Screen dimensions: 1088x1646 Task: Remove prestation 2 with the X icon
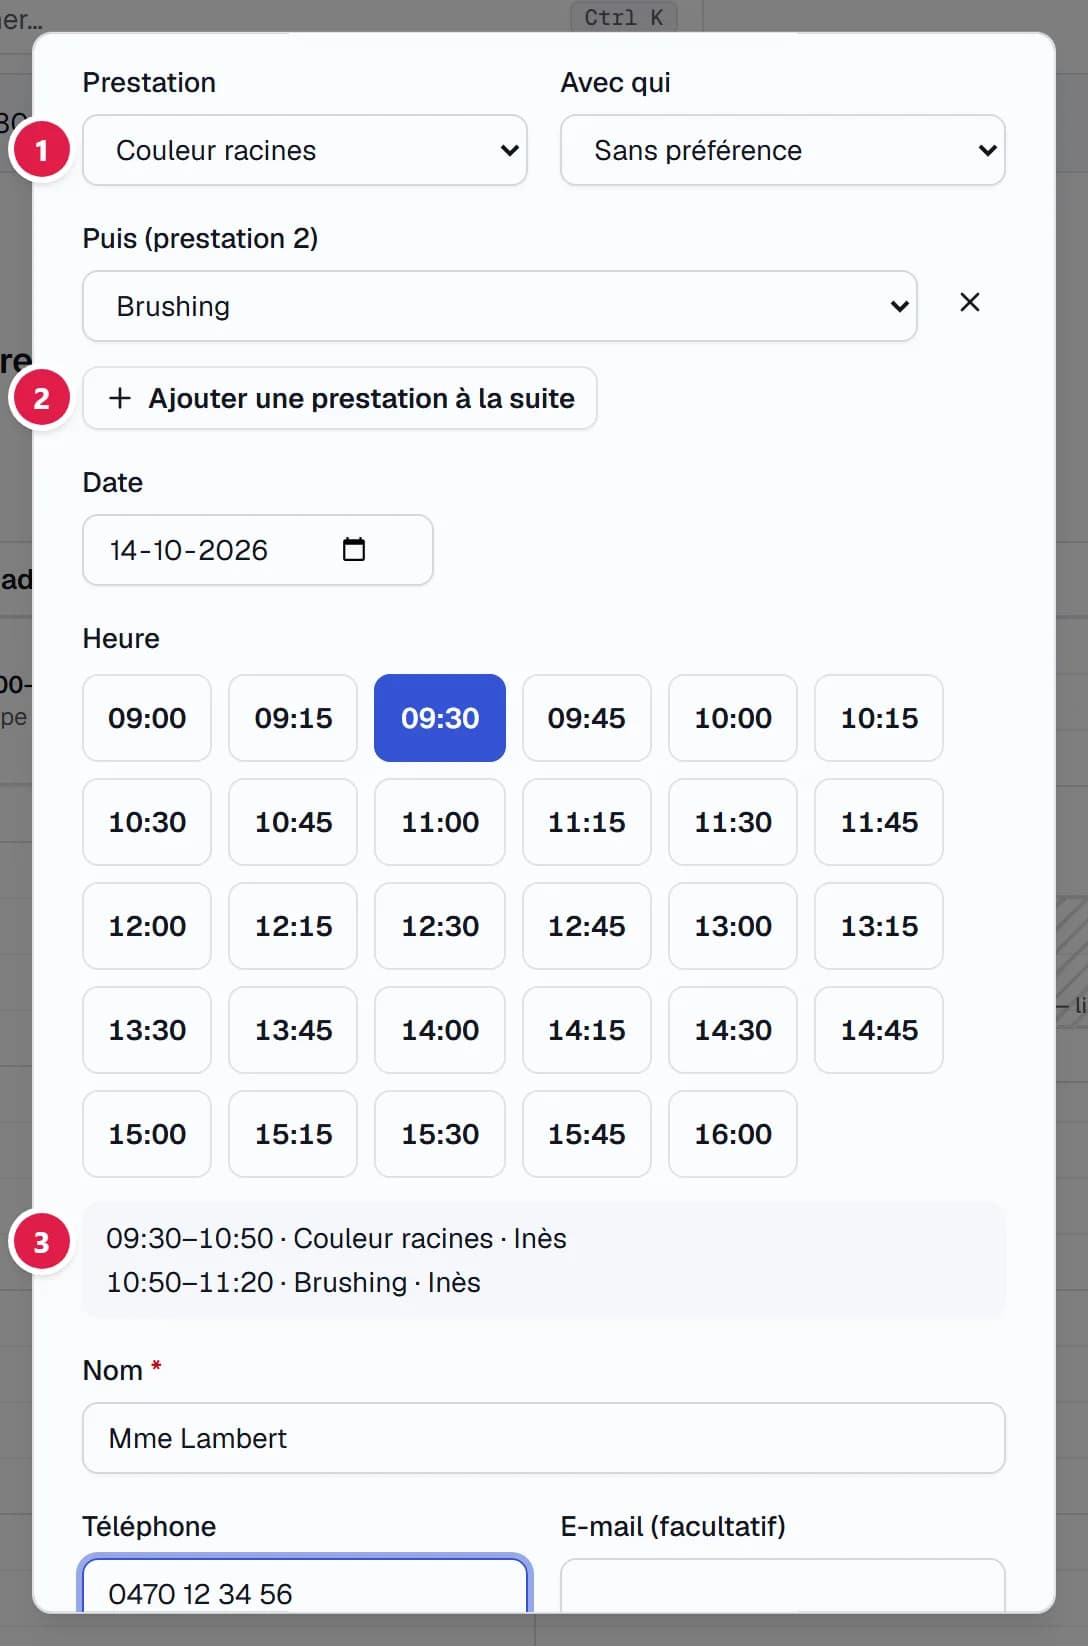(970, 302)
